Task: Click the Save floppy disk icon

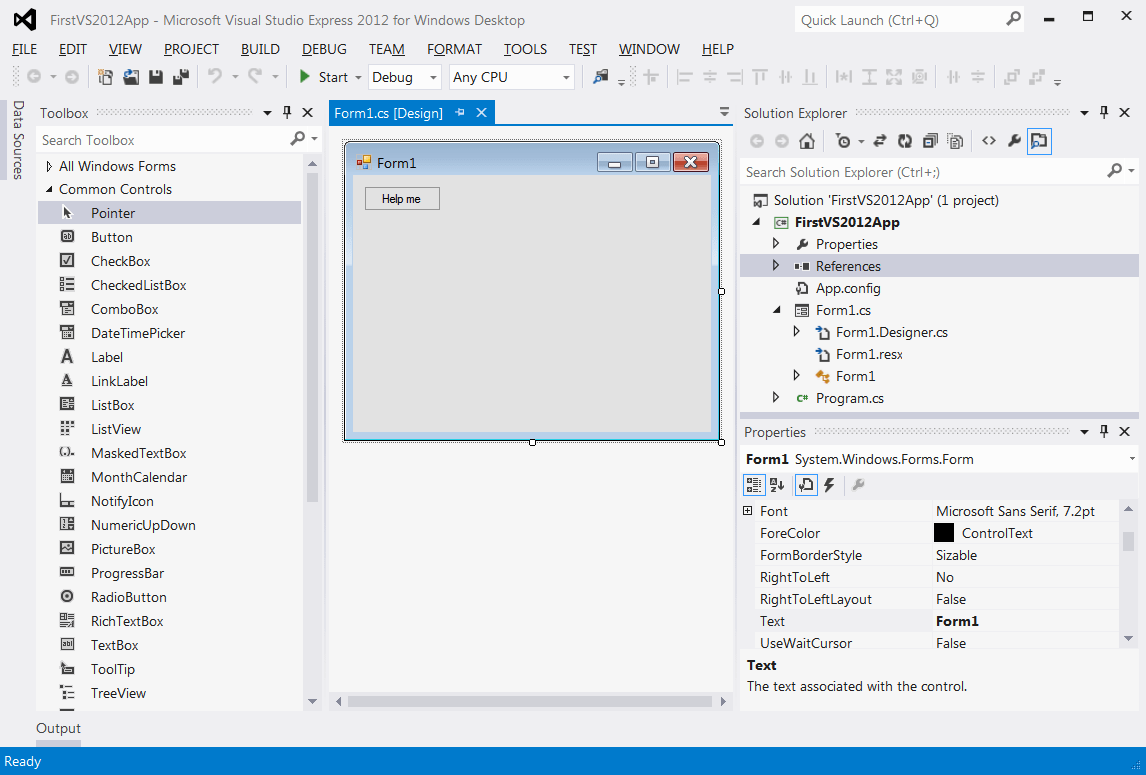Action: 156,77
